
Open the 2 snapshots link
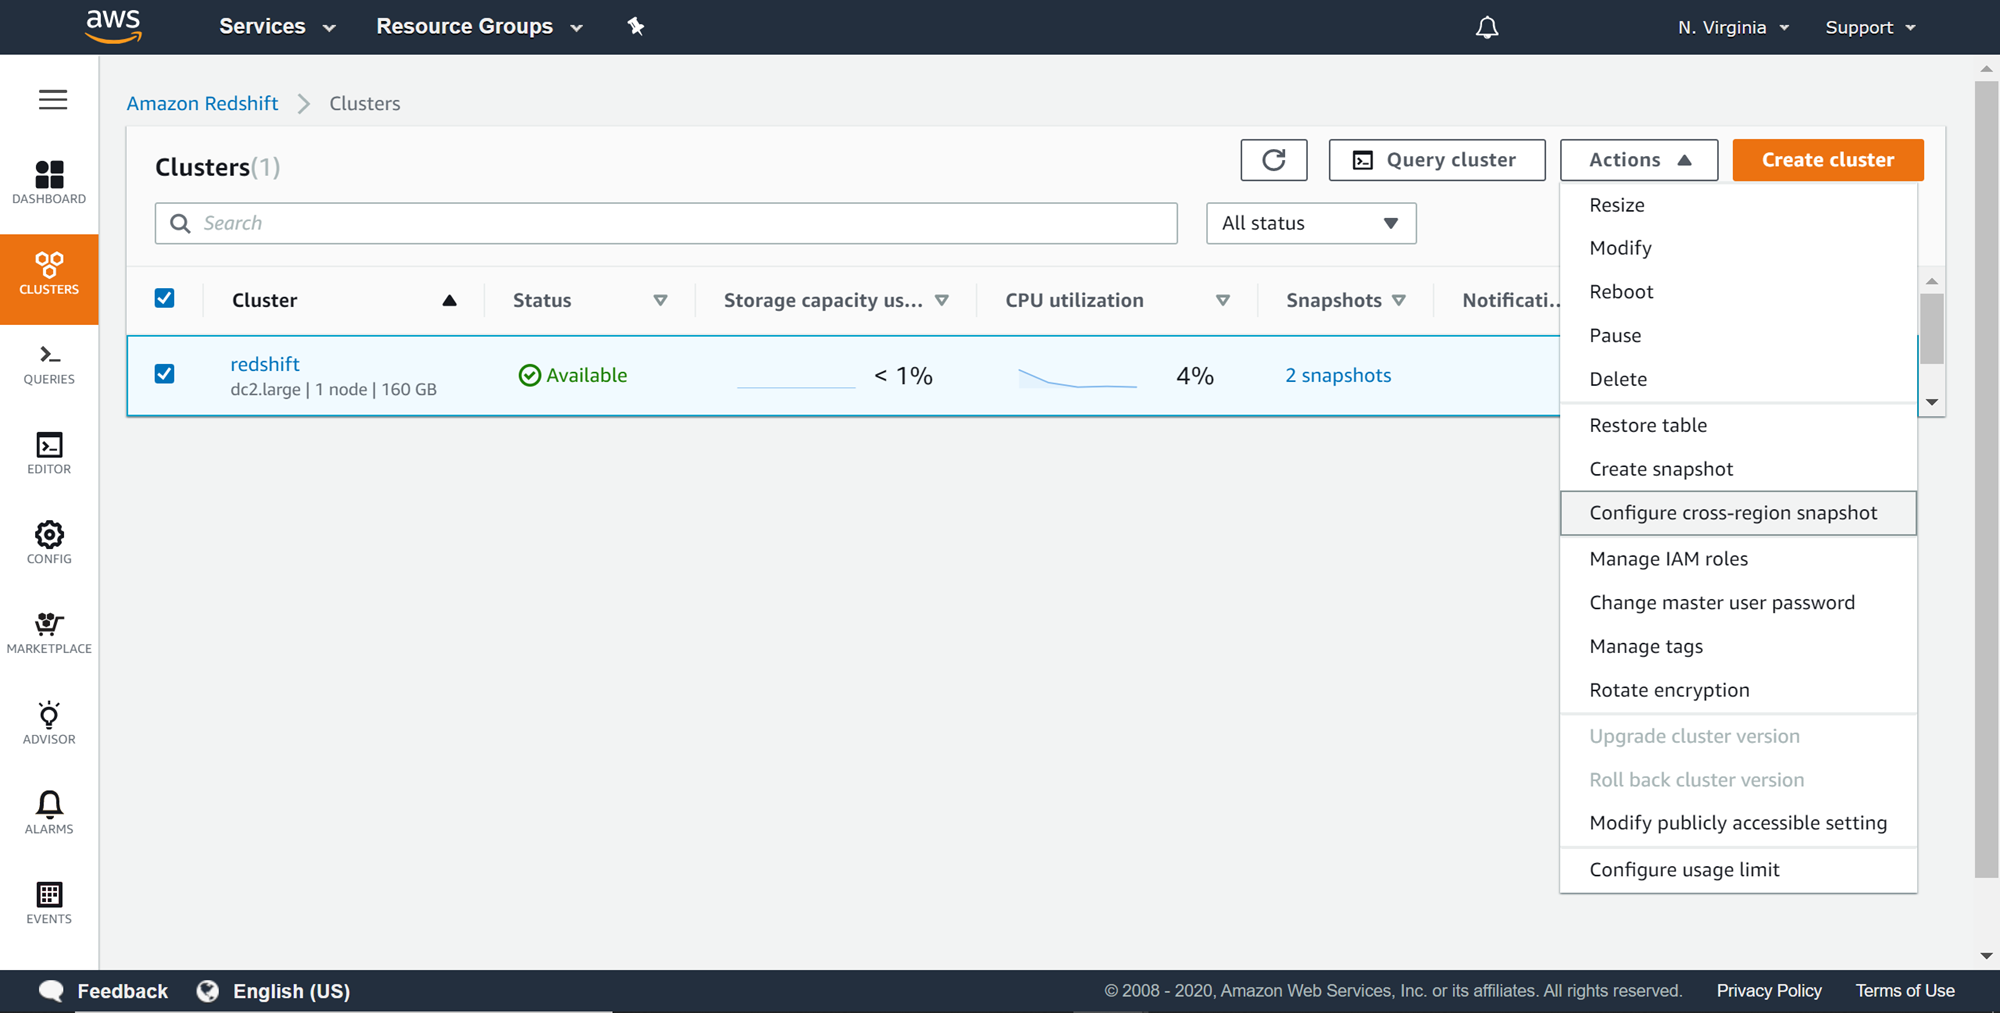(x=1338, y=375)
